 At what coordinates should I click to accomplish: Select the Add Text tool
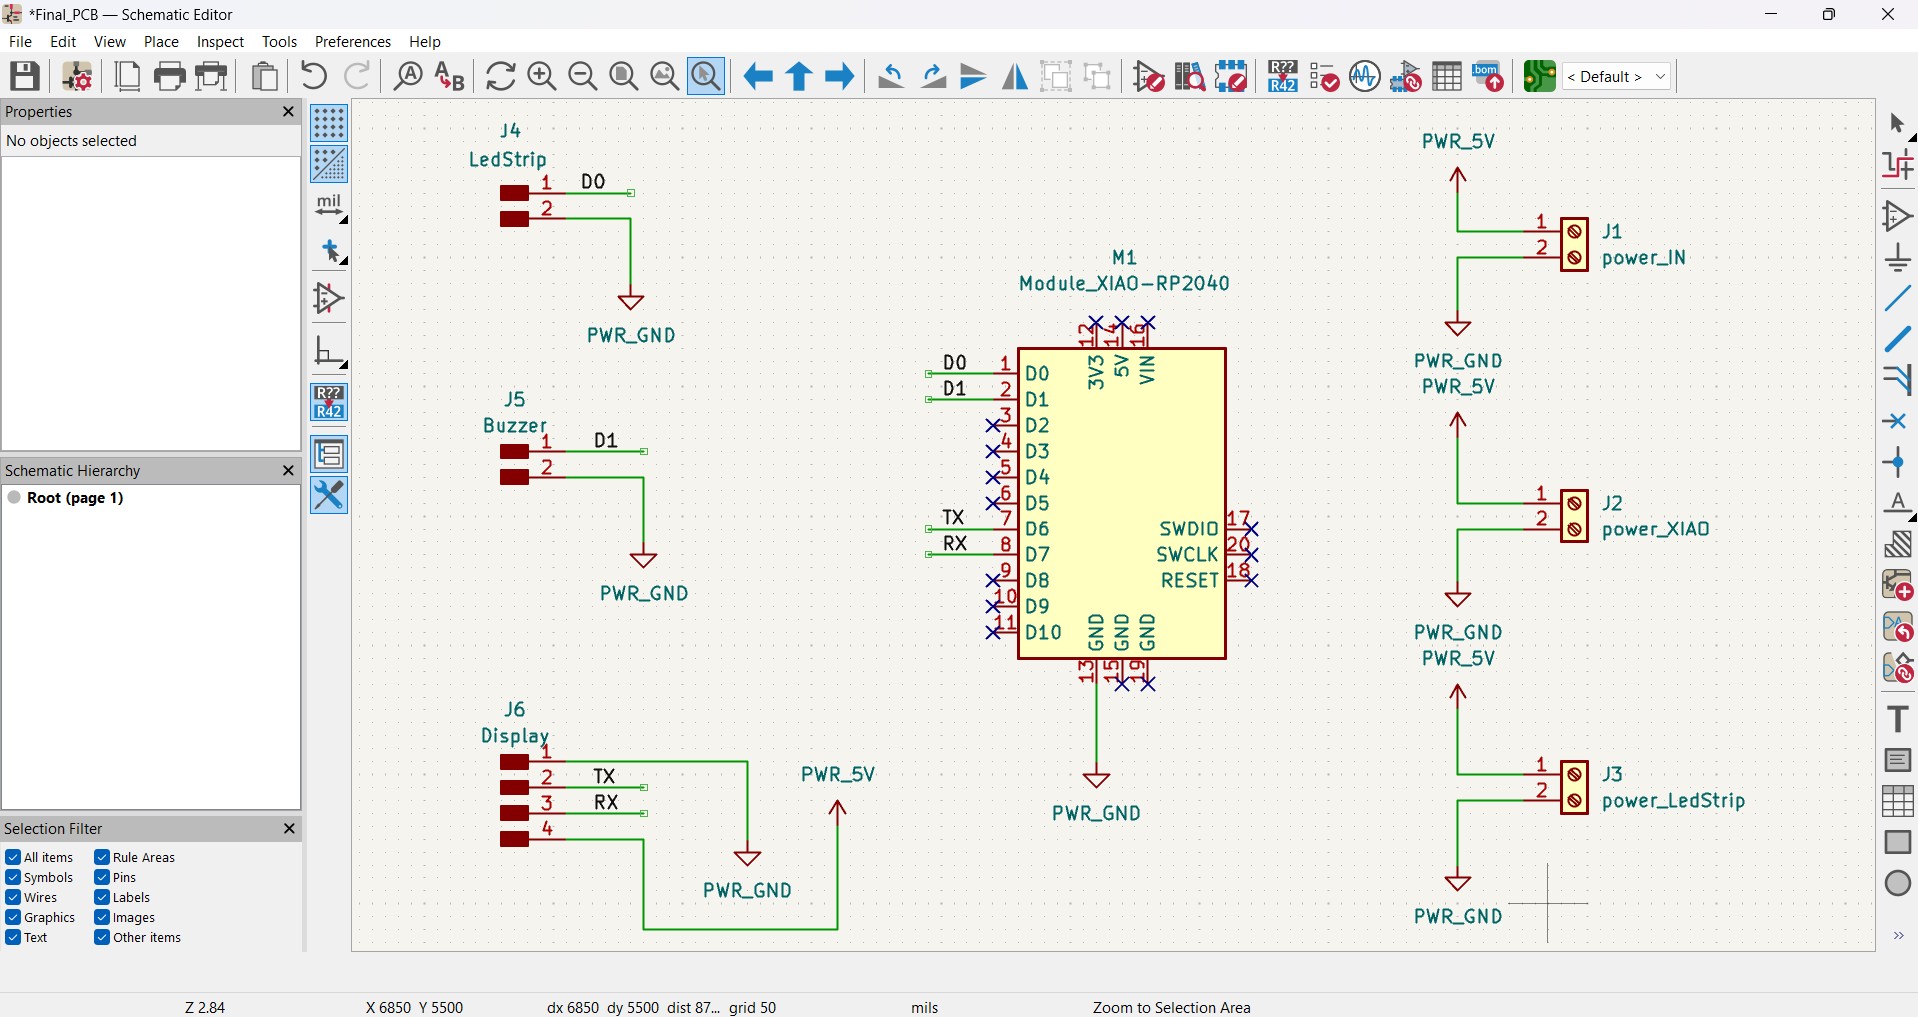tap(1898, 718)
